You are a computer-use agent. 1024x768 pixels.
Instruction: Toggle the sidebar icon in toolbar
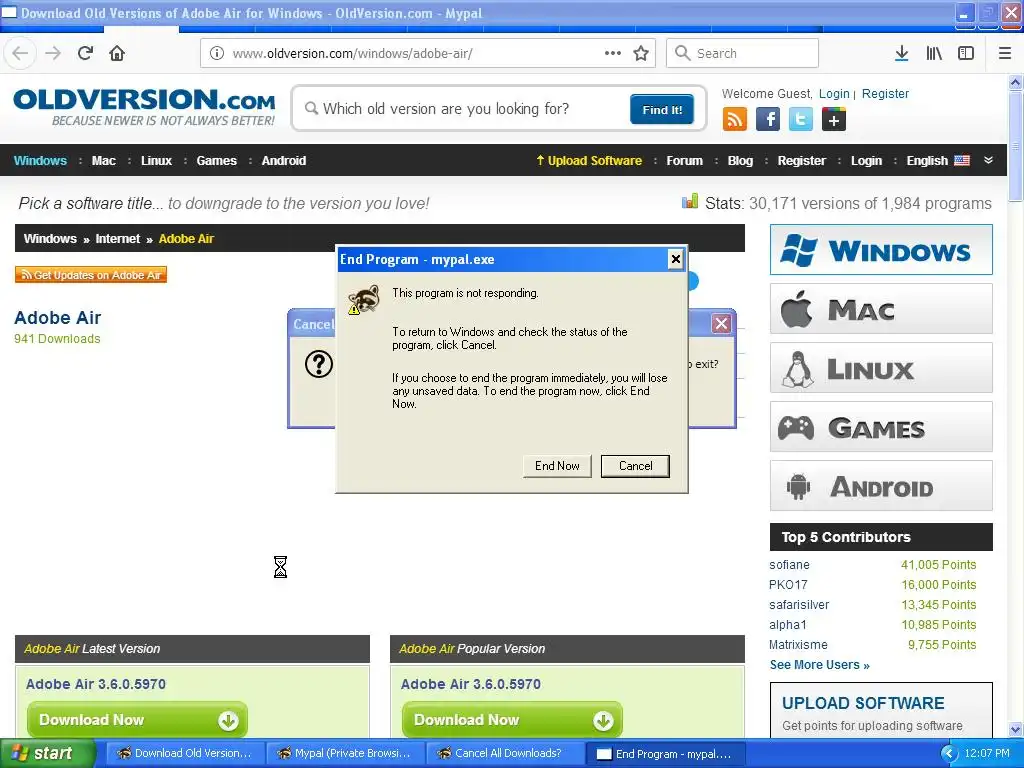(x=966, y=54)
